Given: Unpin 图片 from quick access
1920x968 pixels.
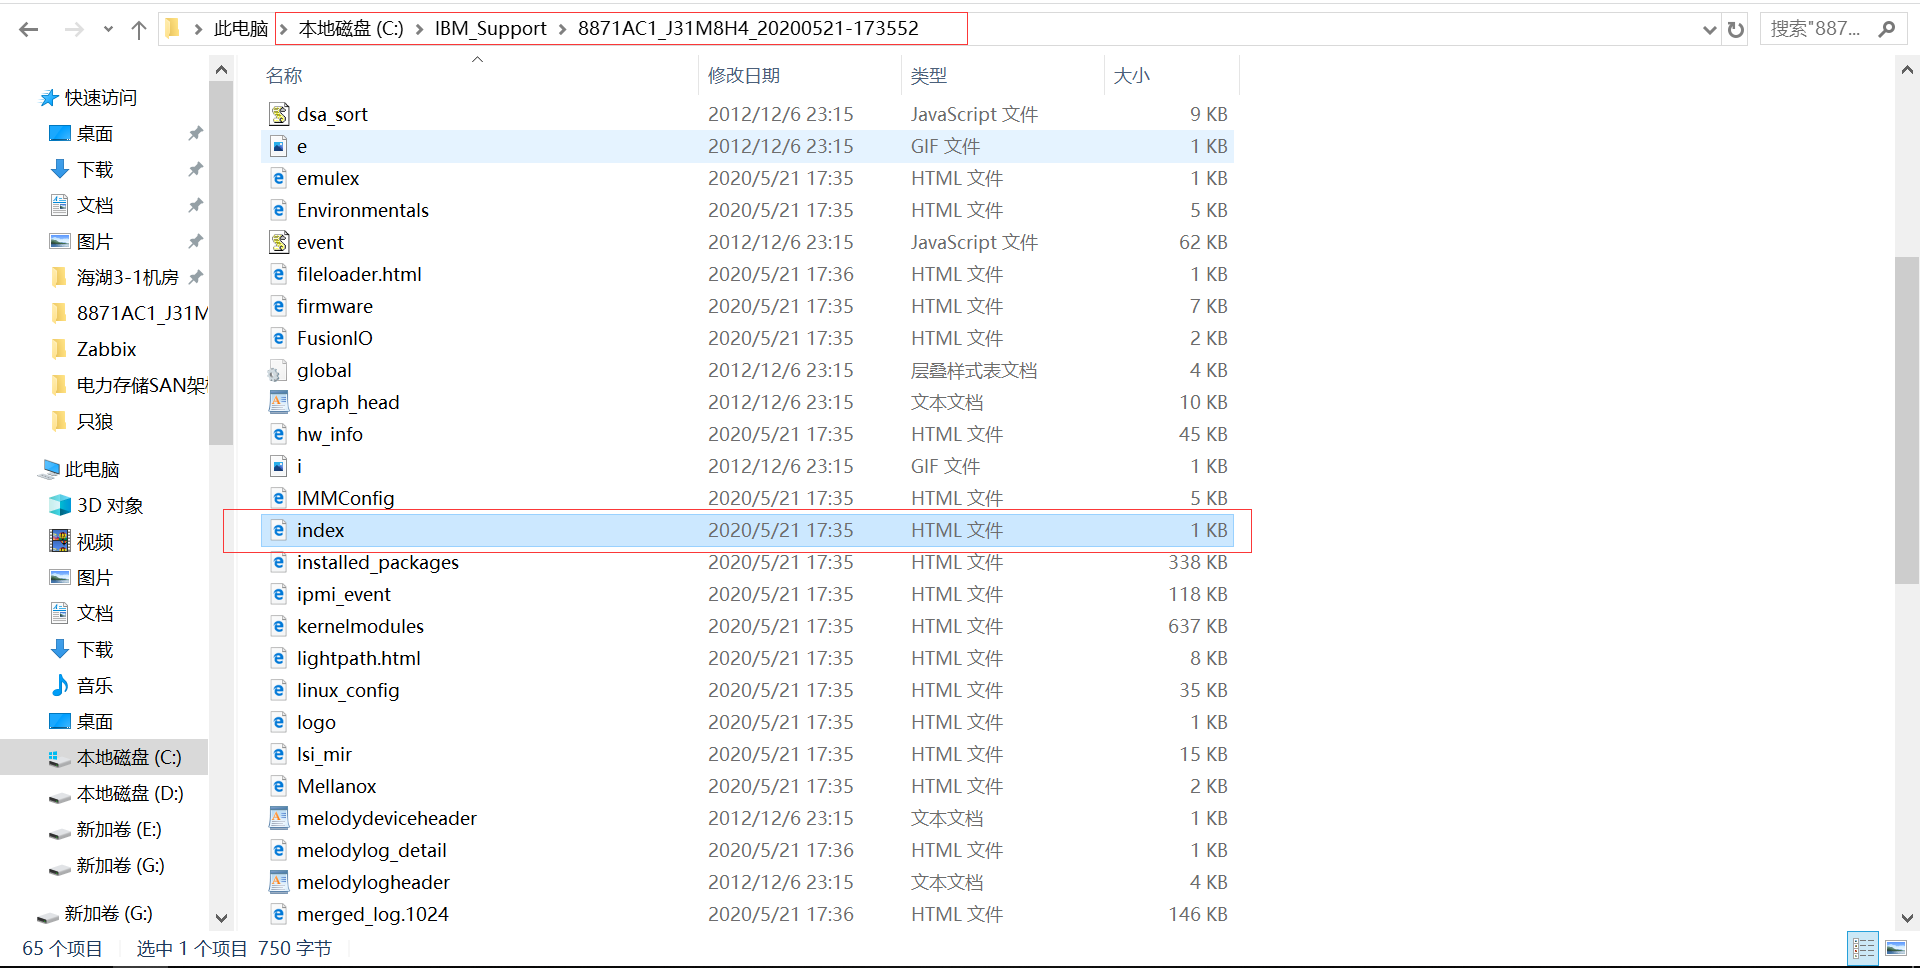Looking at the screenshot, I should [196, 241].
